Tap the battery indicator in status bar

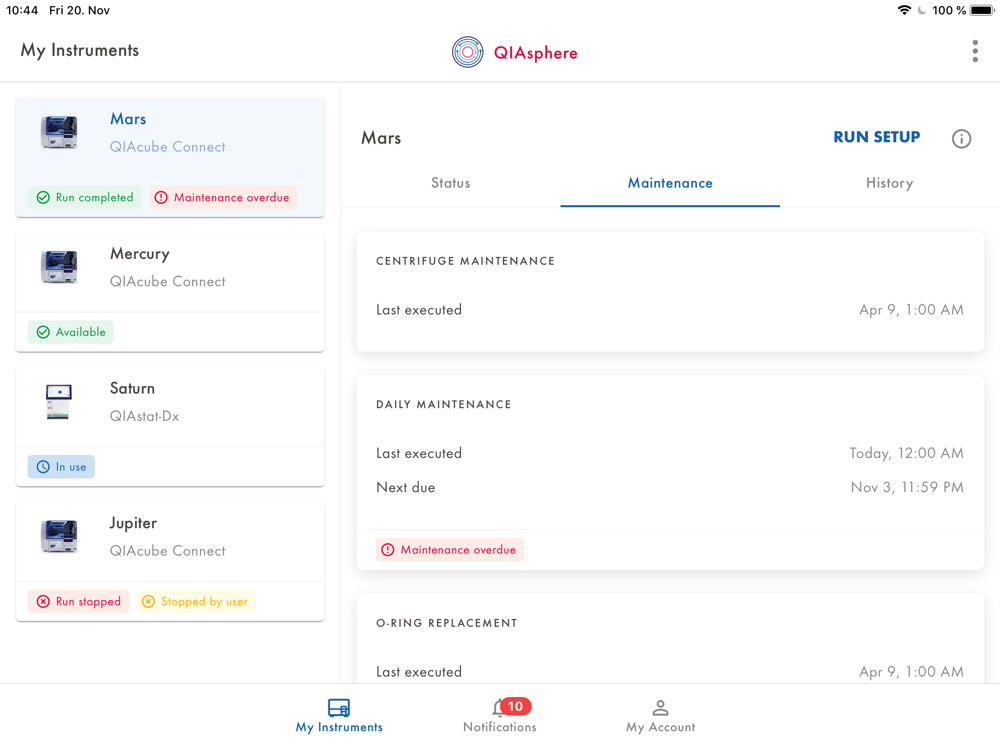pos(982,10)
